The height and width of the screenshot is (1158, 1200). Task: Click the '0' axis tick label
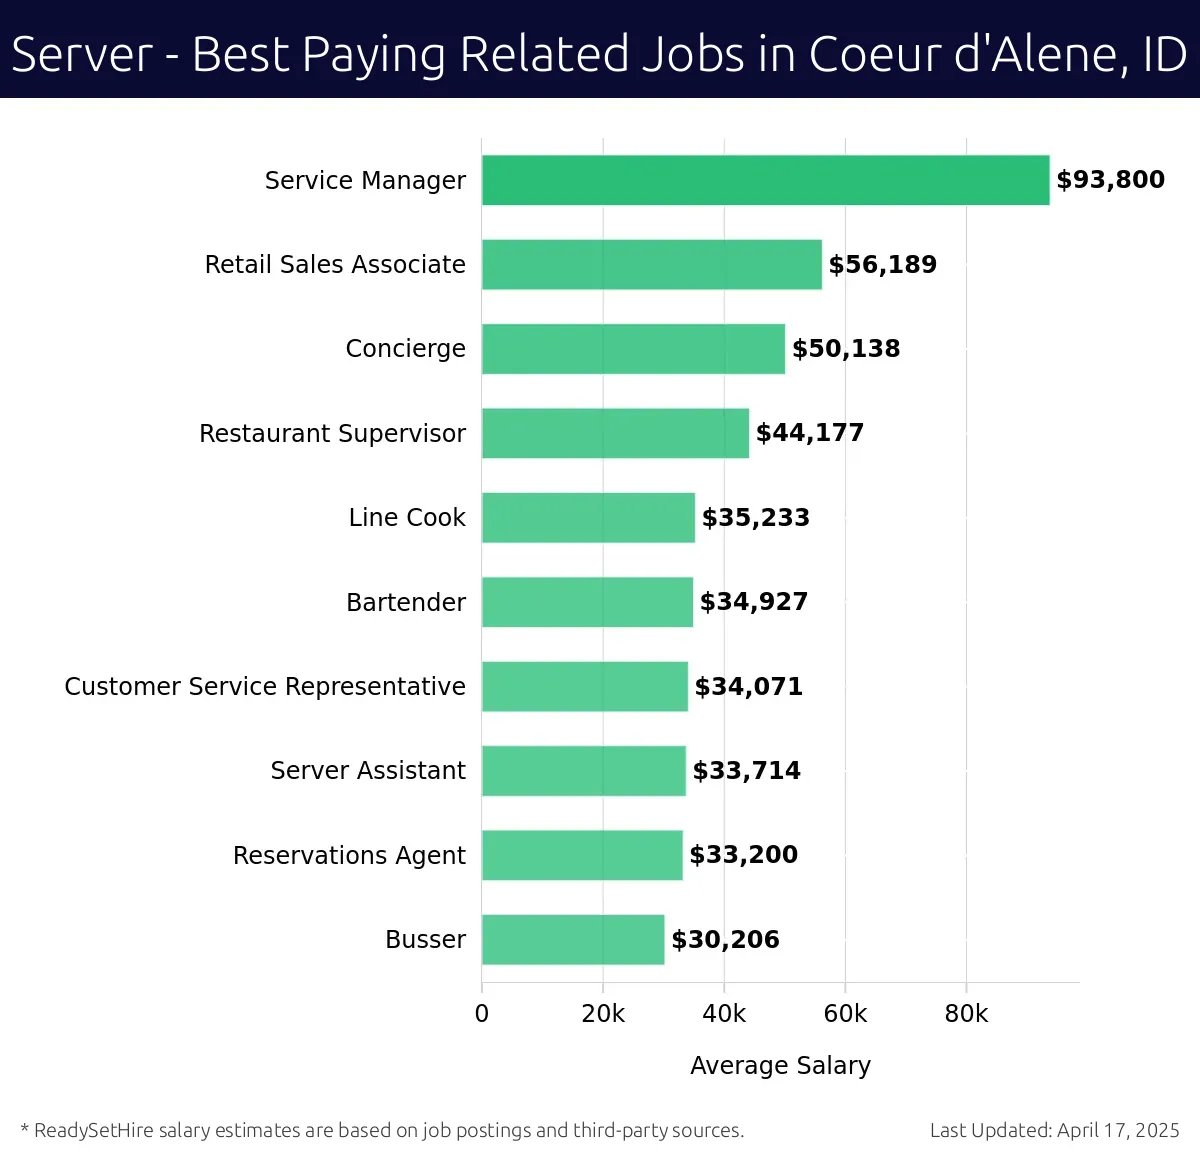coord(482,1014)
